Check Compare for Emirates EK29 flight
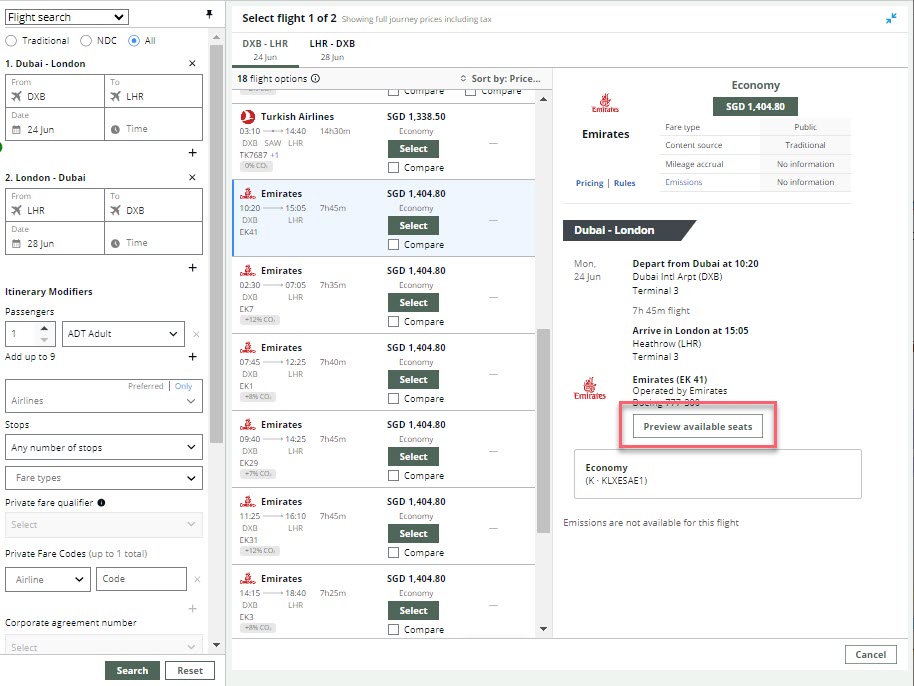The image size is (914, 686). 393,476
